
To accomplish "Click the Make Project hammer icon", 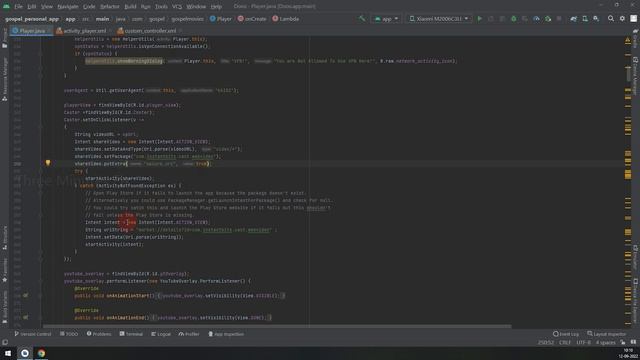I will (x=362, y=19).
